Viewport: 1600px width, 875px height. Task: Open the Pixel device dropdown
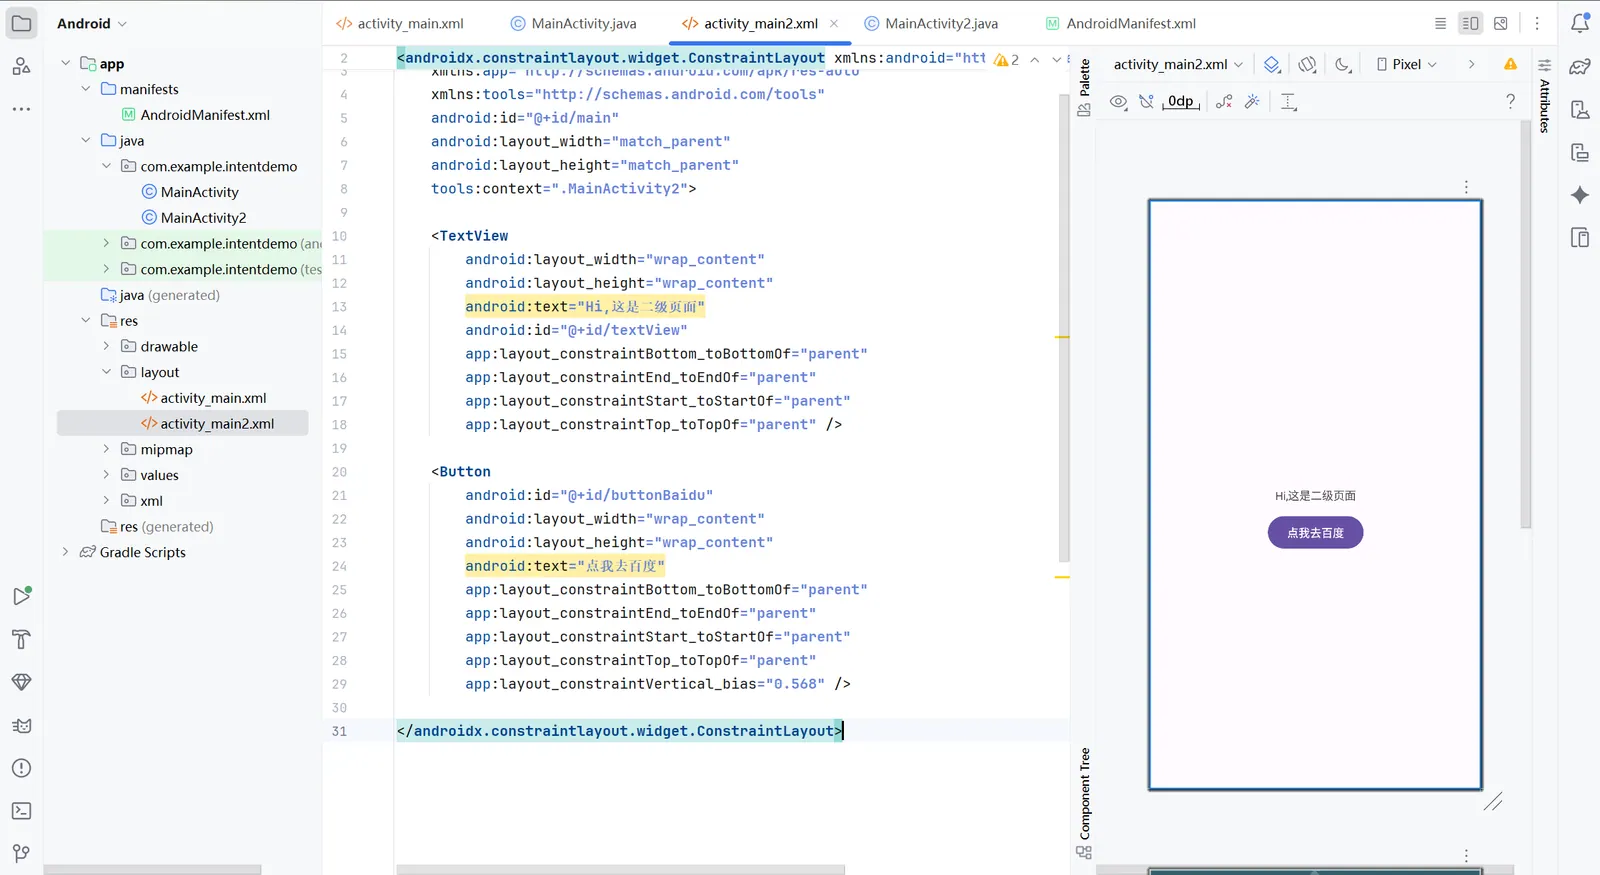[1407, 64]
